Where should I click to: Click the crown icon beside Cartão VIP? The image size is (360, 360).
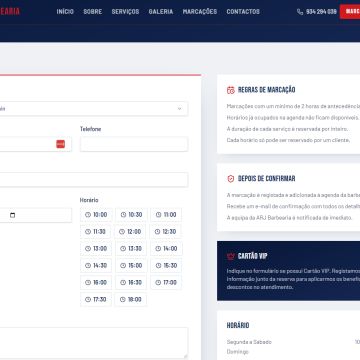[231, 256]
